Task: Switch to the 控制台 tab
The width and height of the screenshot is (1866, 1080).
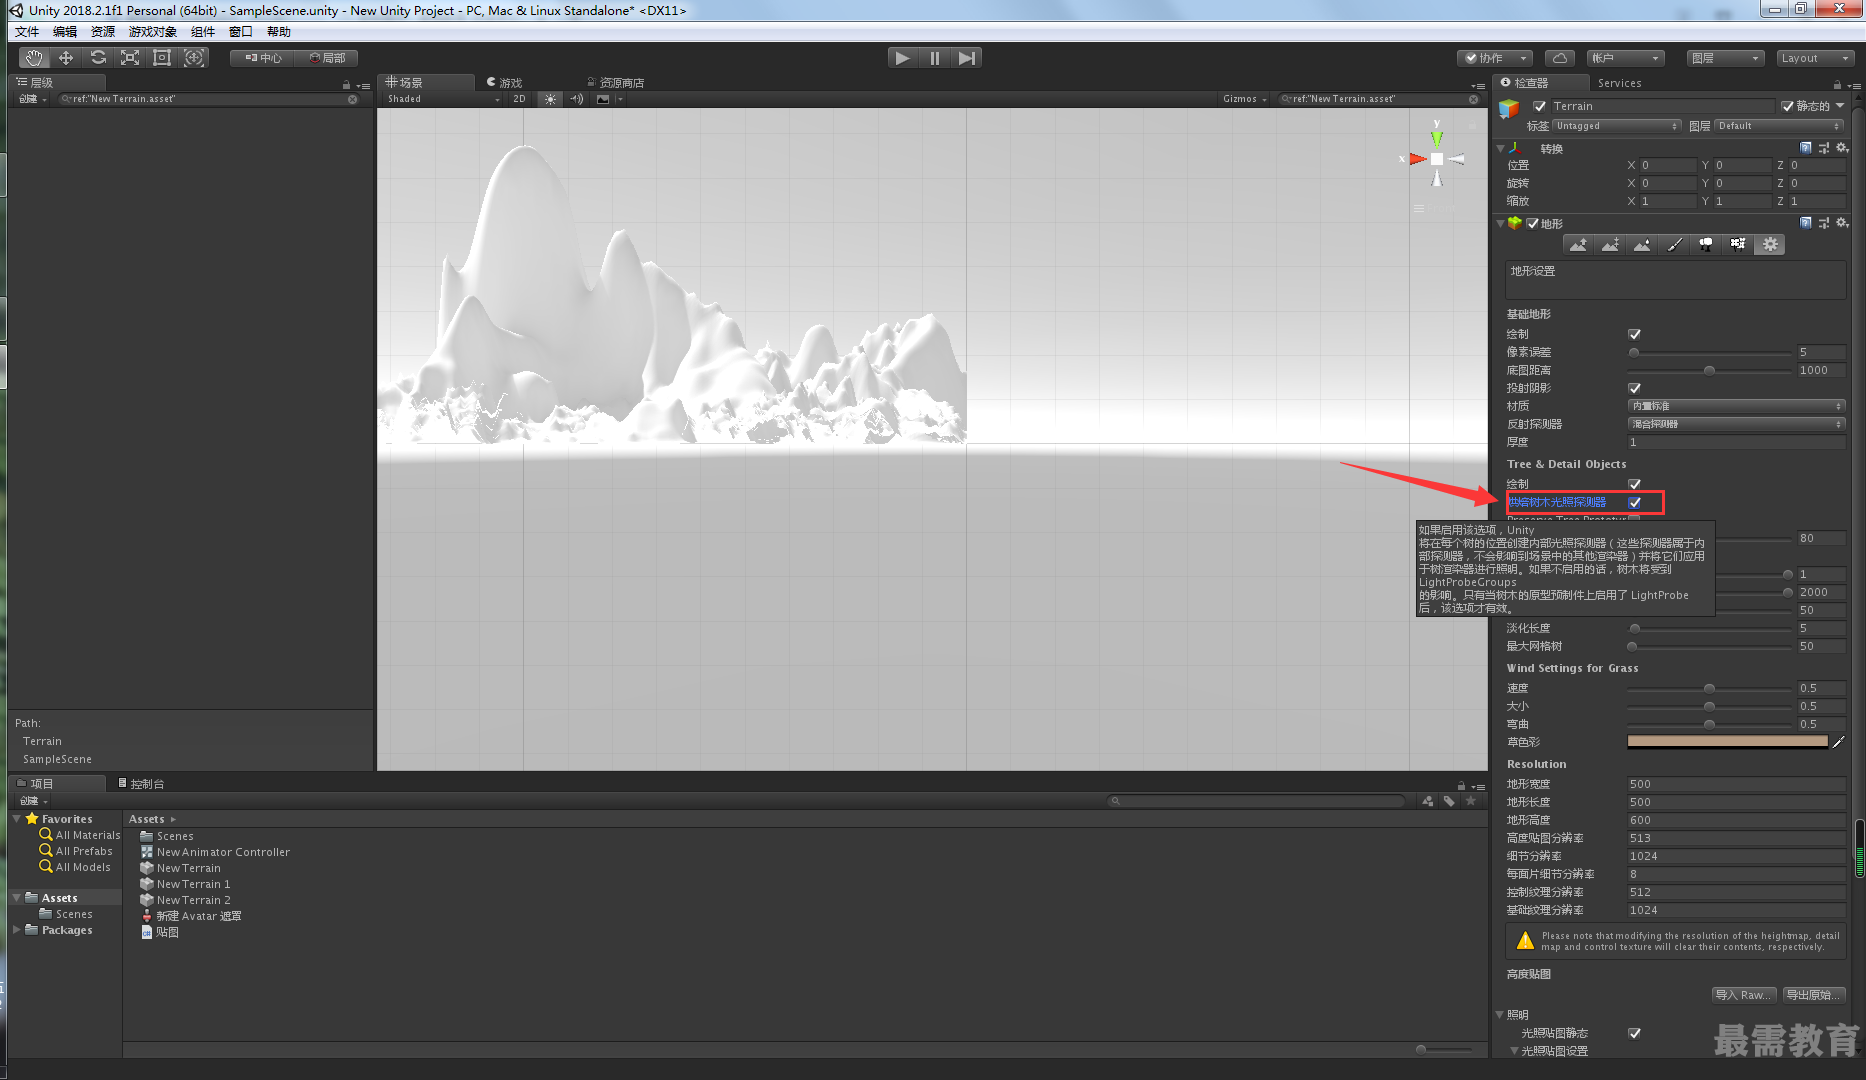Action: pyautogui.click(x=141, y=784)
